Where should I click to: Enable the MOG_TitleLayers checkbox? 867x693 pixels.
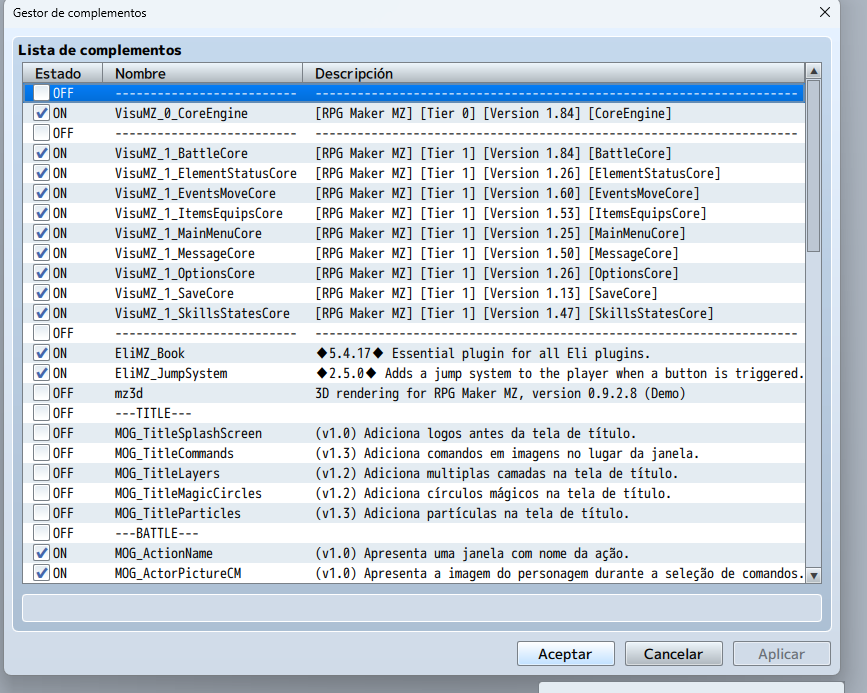click(41, 473)
